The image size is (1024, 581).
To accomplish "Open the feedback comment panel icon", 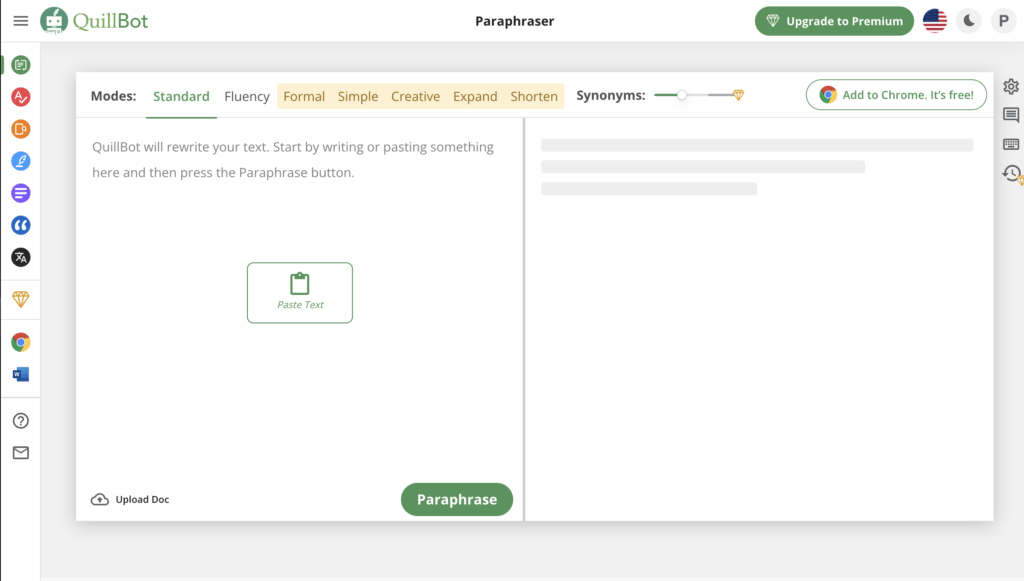I will point(1011,115).
